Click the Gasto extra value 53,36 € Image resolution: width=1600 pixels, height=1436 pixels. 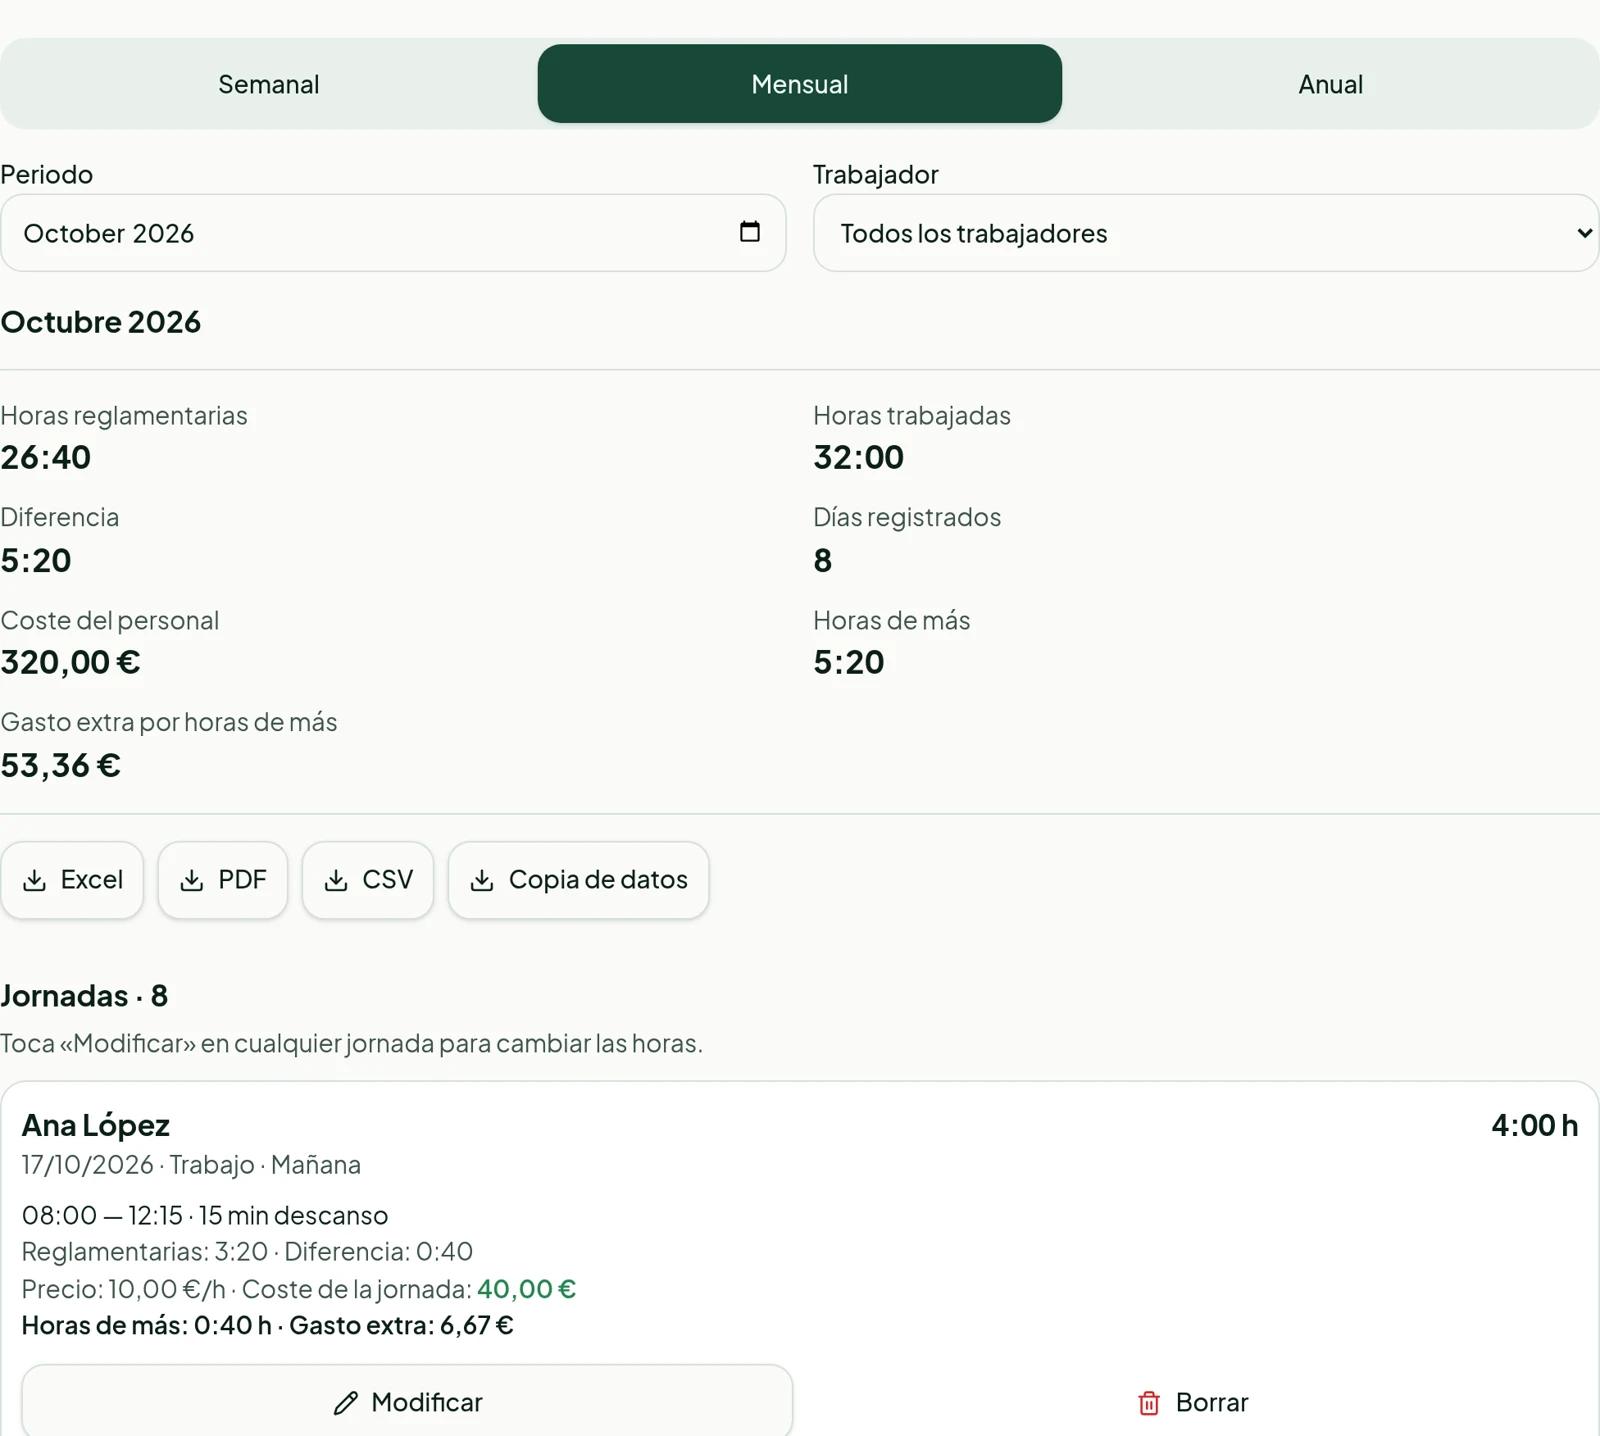[61, 765]
